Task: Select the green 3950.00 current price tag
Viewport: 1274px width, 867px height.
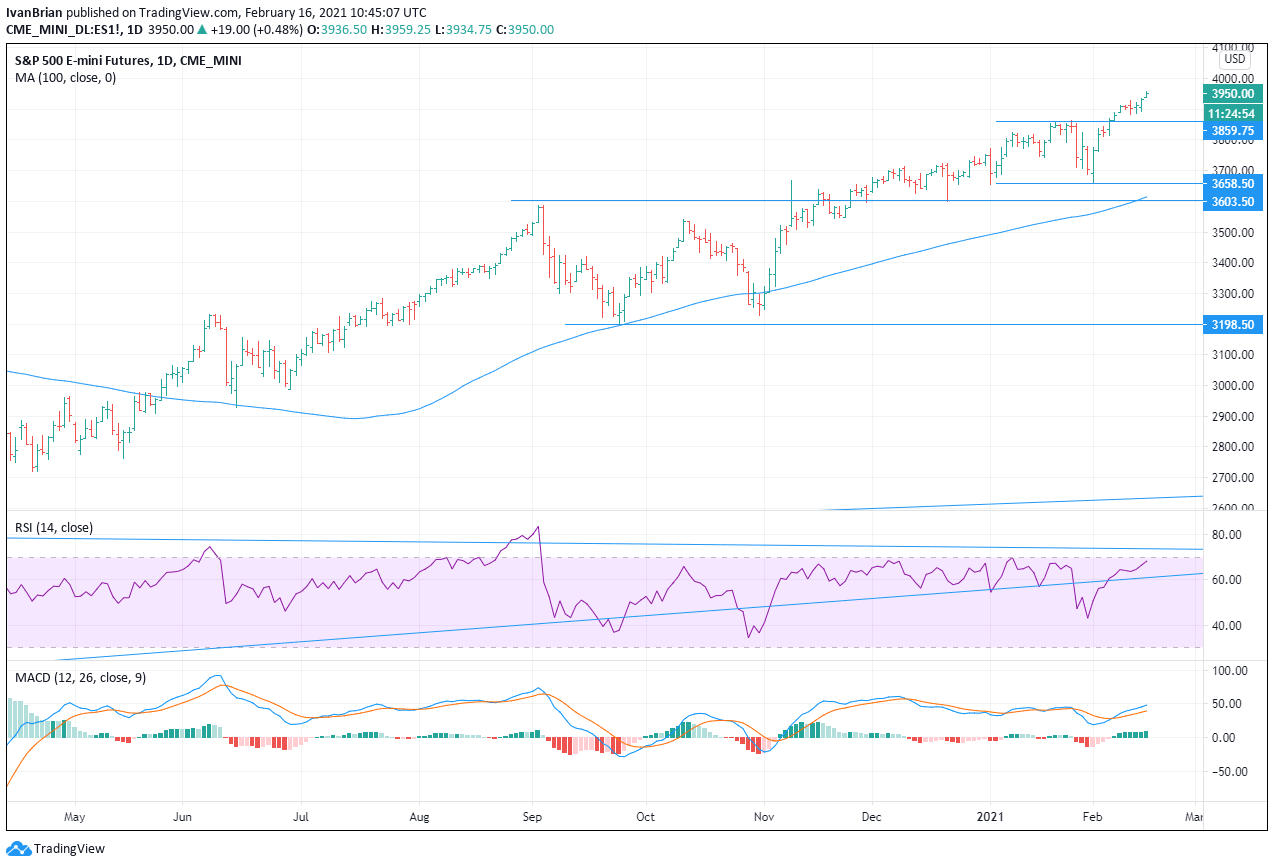Action: coord(1233,94)
